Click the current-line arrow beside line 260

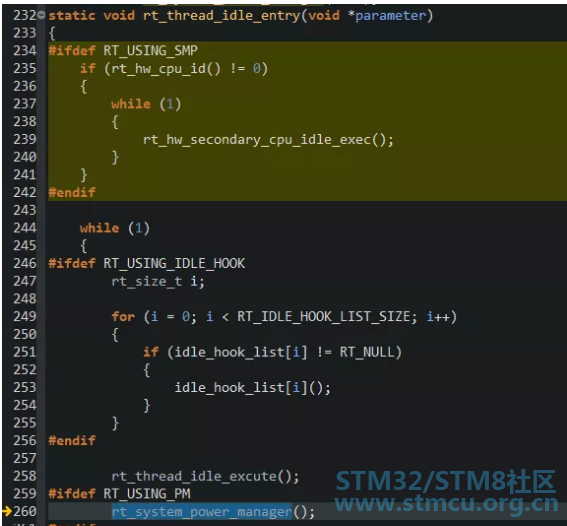coord(7,511)
